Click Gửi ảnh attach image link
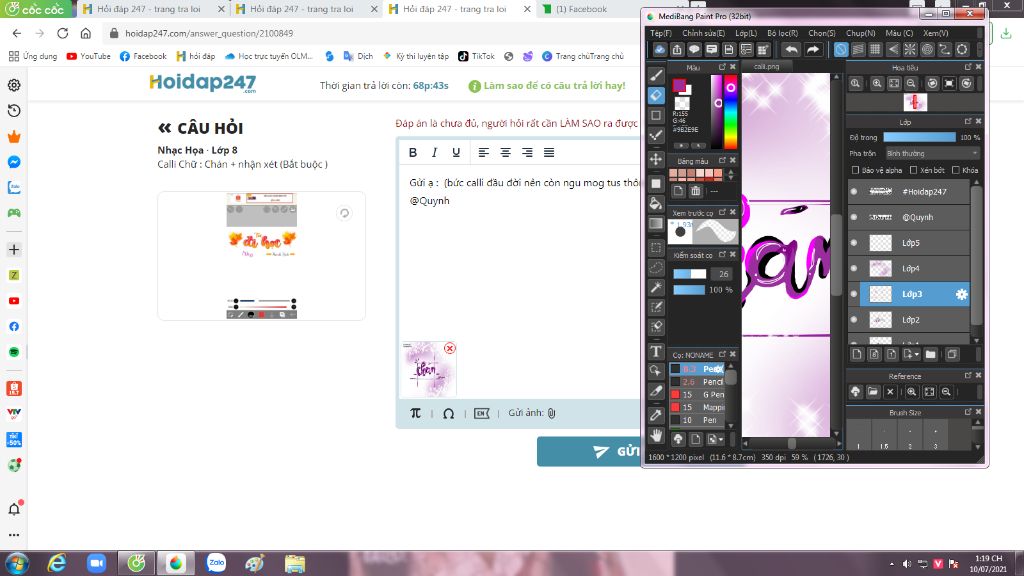 click(532, 413)
